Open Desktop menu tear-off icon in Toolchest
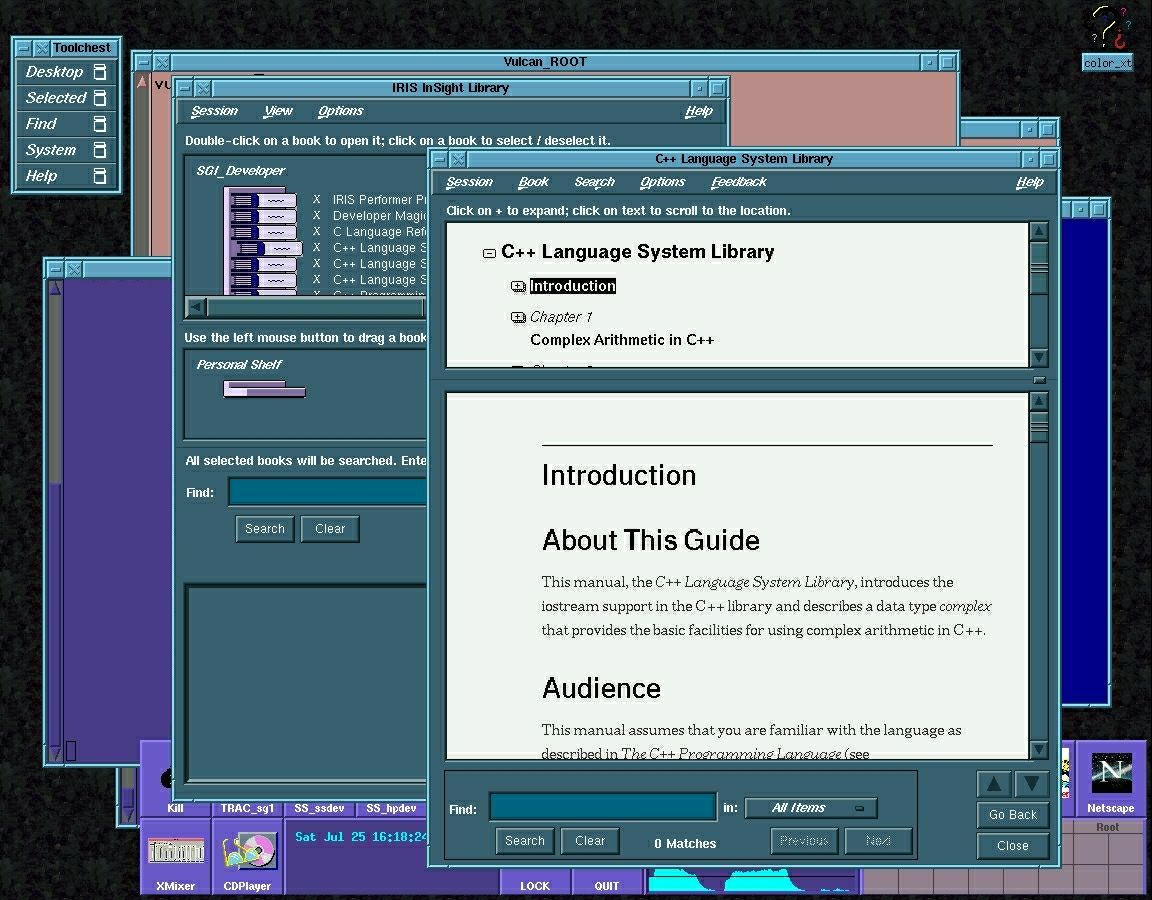The width and height of the screenshot is (1152, 900). pos(100,72)
